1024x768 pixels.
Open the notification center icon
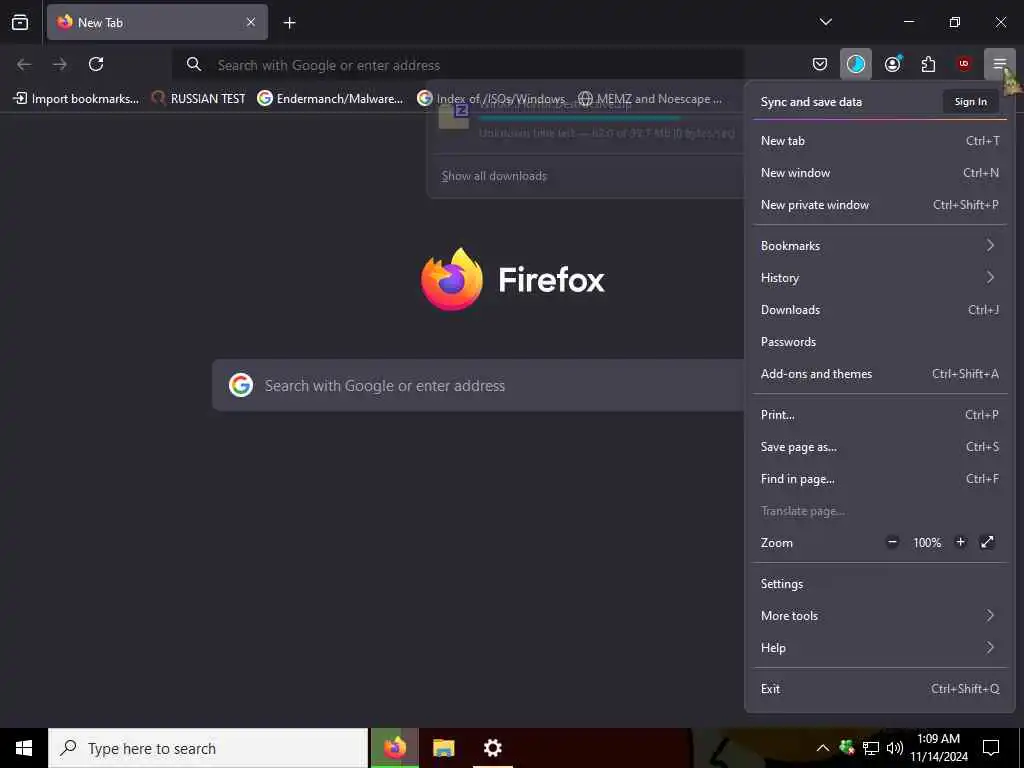pos(991,748)
